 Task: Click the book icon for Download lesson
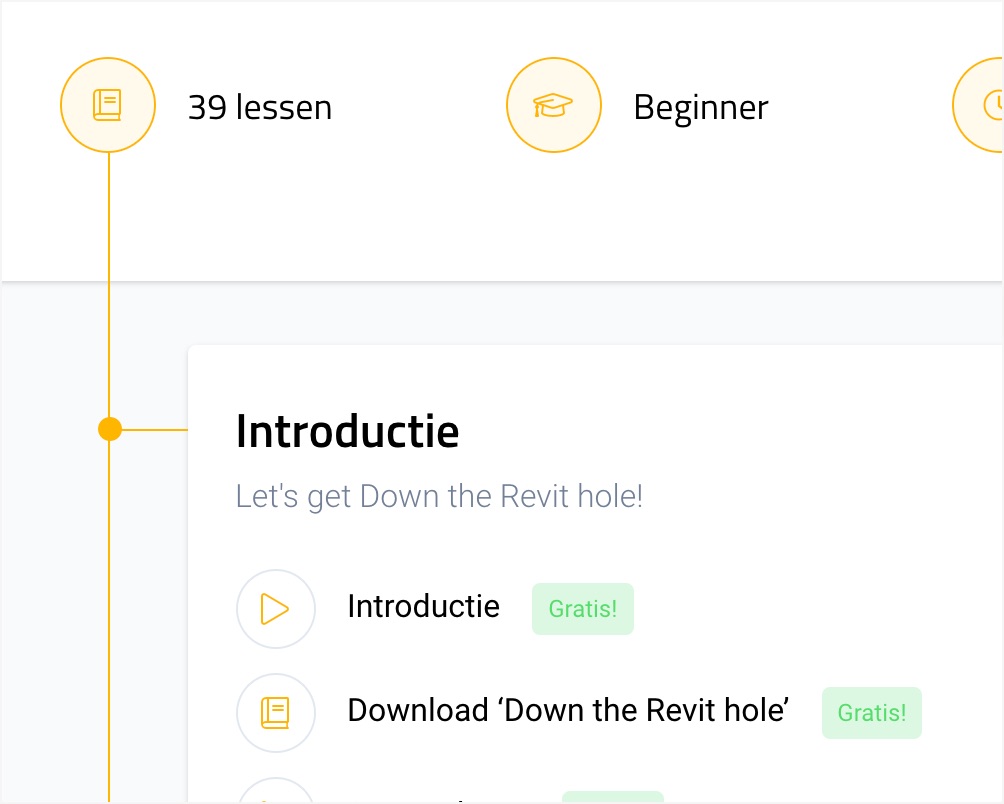[276, 713]
